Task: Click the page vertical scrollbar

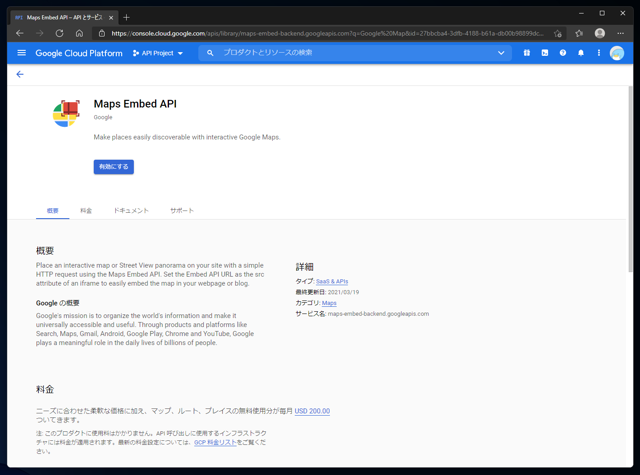Action: click(630, 179)
